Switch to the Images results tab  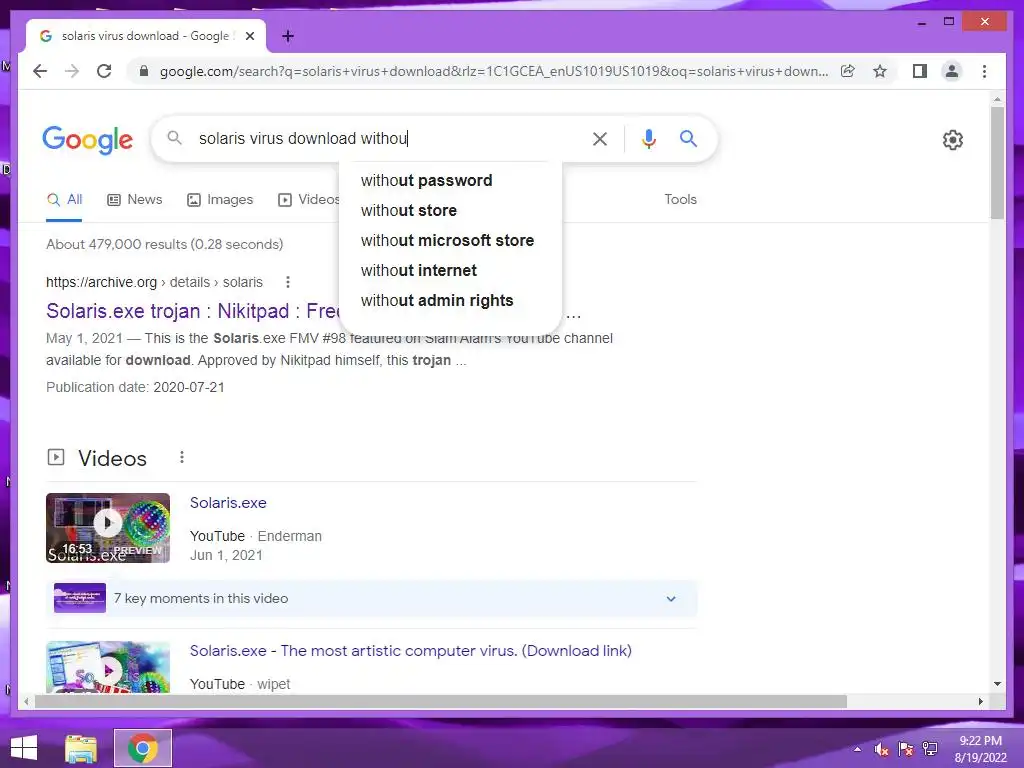coord(220,200)
